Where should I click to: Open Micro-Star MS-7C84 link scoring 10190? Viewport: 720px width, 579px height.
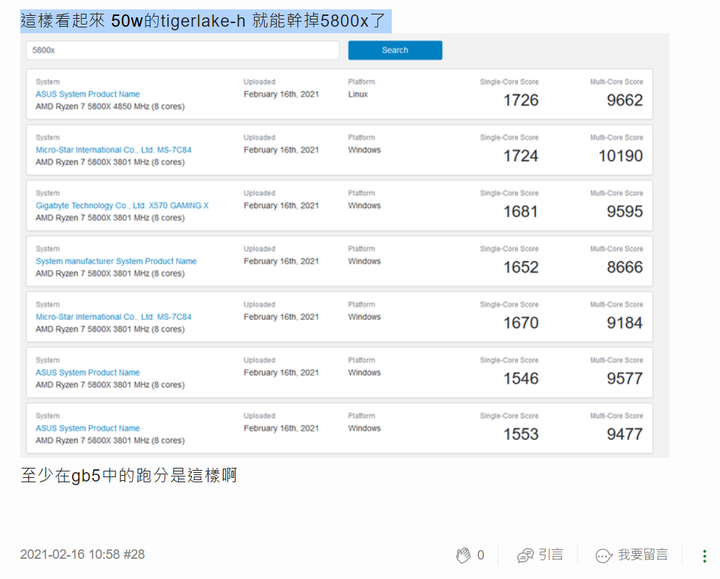tap(113, 150)
